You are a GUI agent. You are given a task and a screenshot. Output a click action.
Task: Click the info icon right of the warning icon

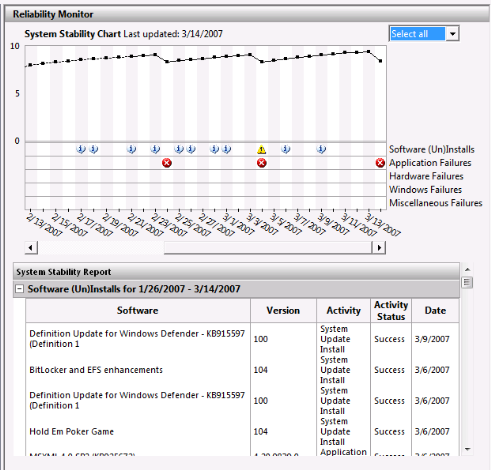pyautogui.click(x=286, y=149)
